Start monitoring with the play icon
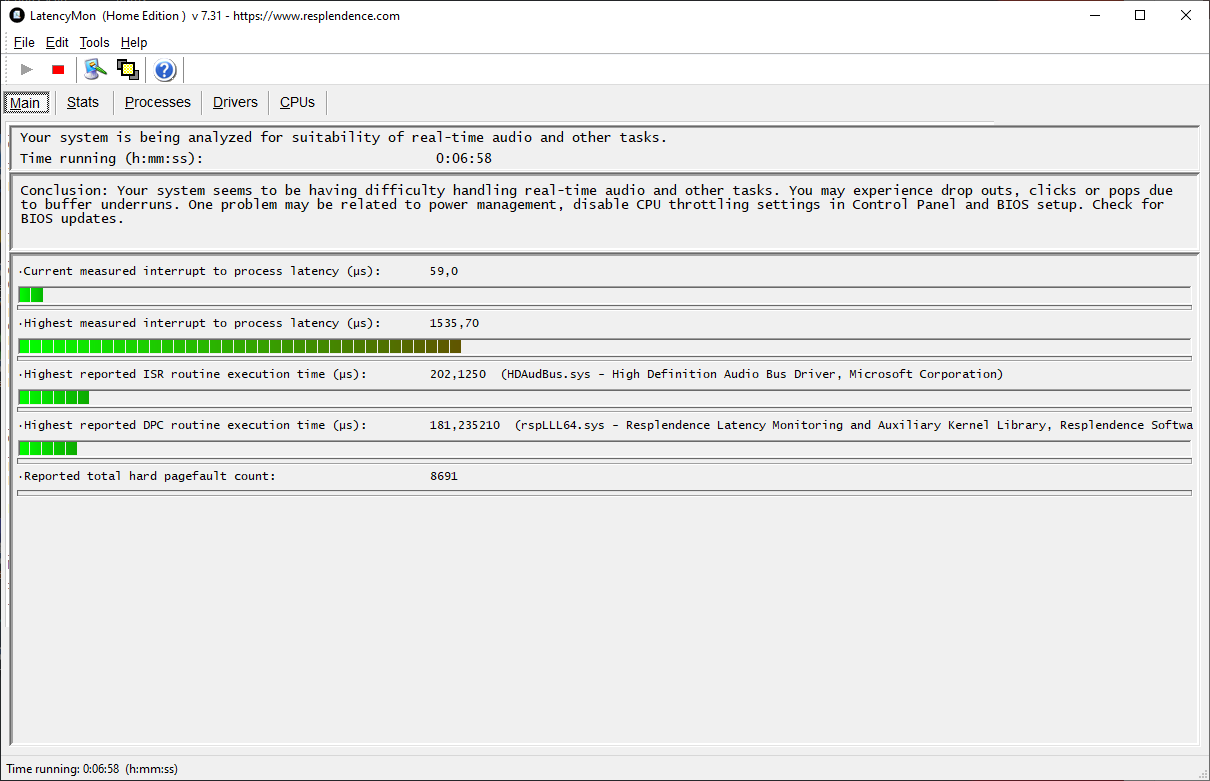Image resolution: width=1210 pixels, height=781 pixels. coord(27,69)
